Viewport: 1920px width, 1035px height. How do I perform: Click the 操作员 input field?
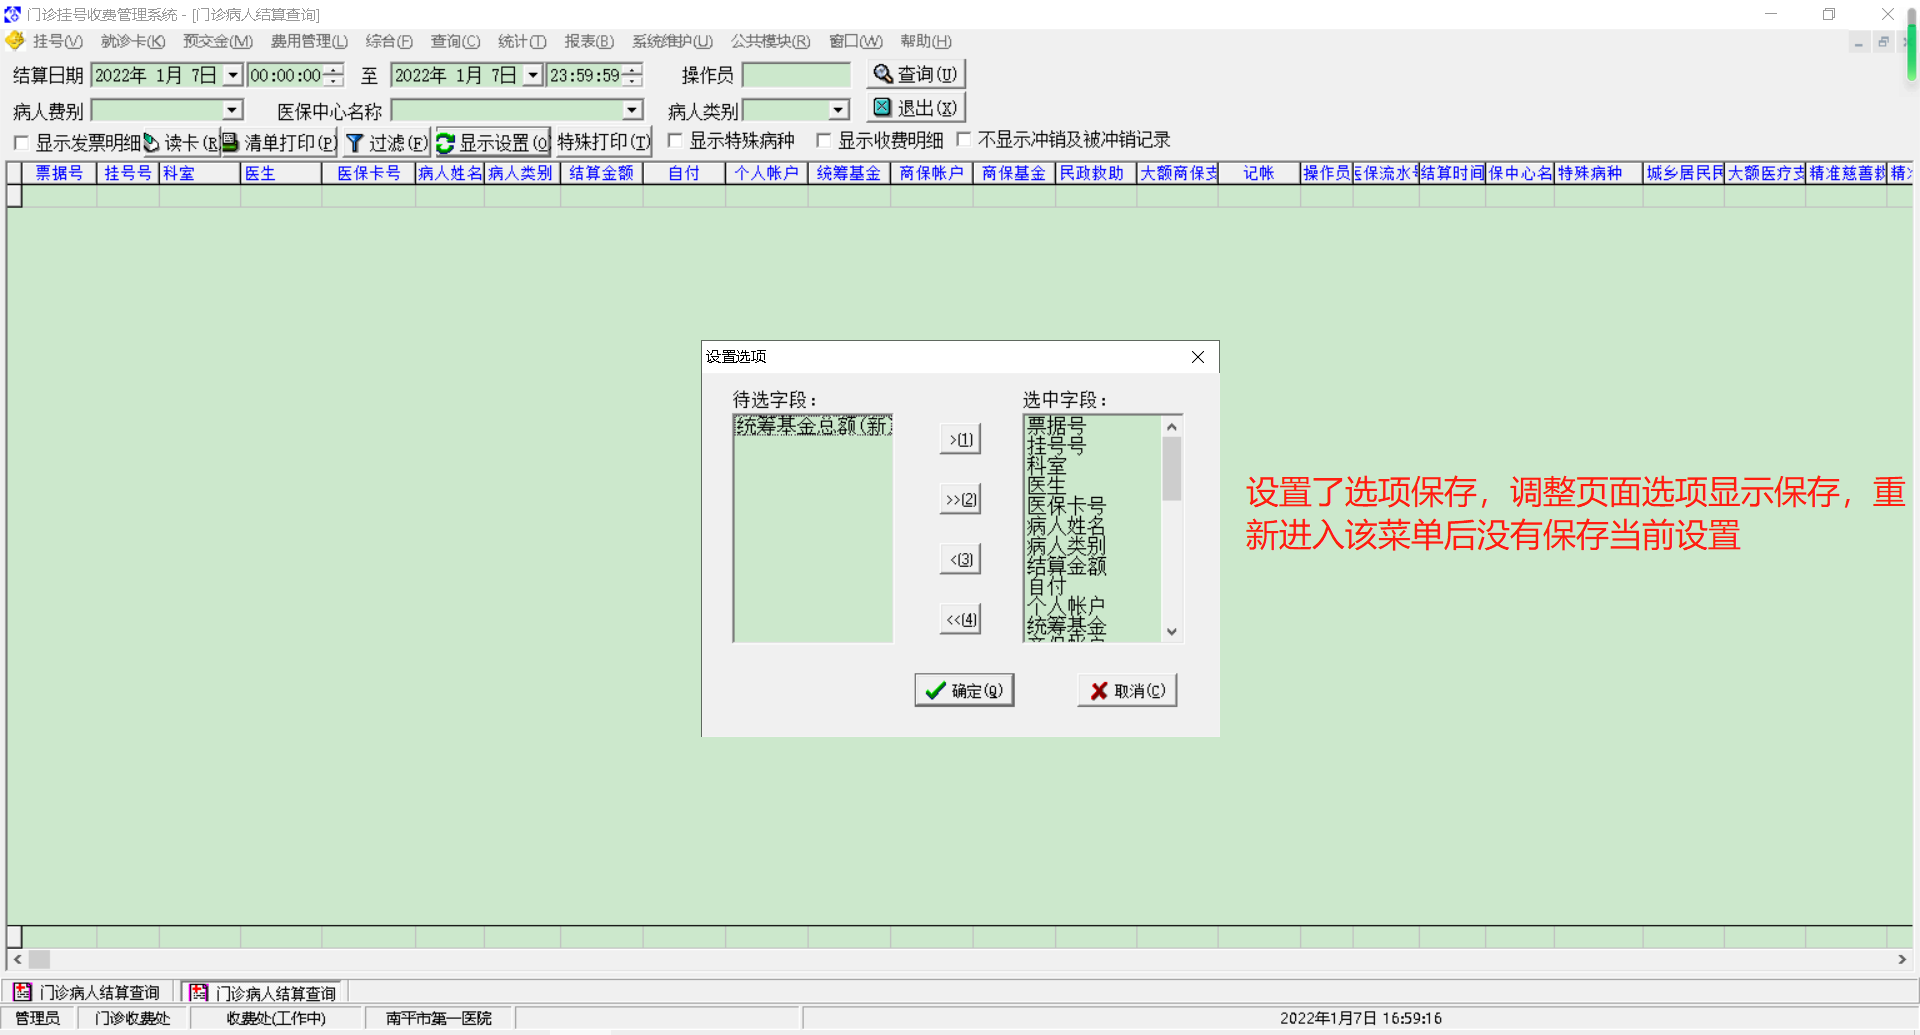pyautogui.click(x=796, y=75)
